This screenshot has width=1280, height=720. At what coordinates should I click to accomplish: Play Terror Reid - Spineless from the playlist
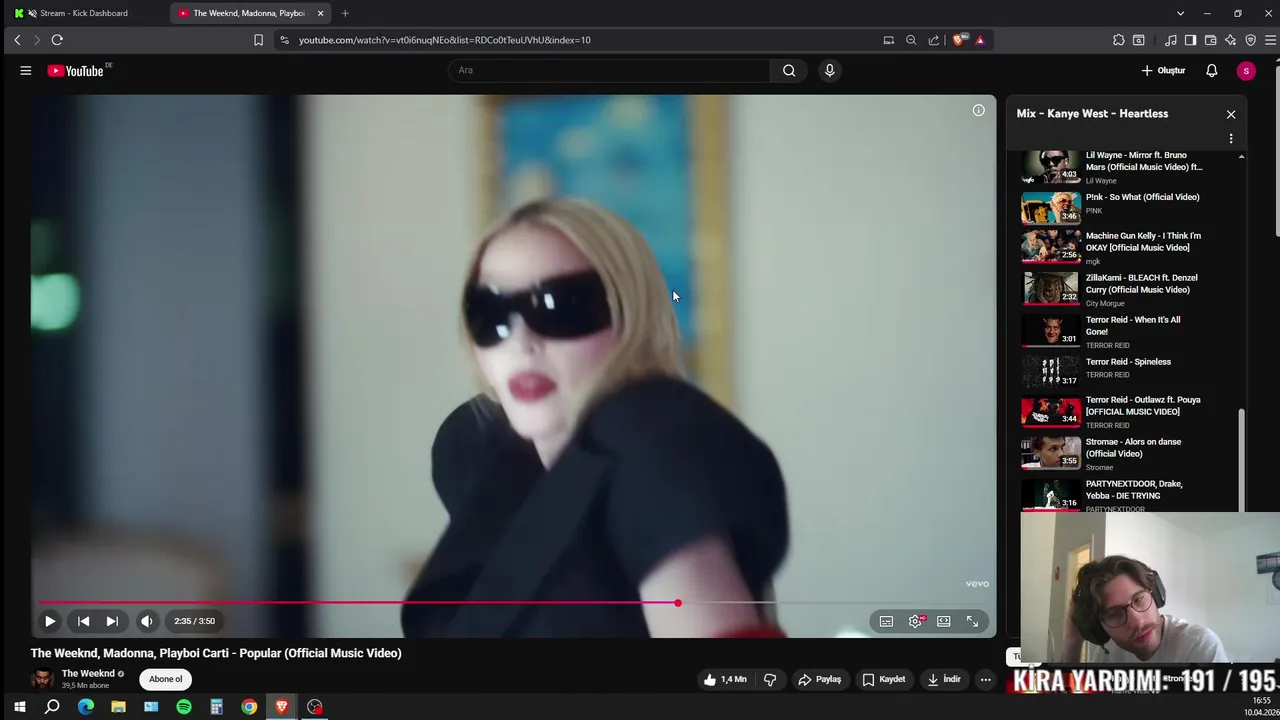coord(1128,370)
